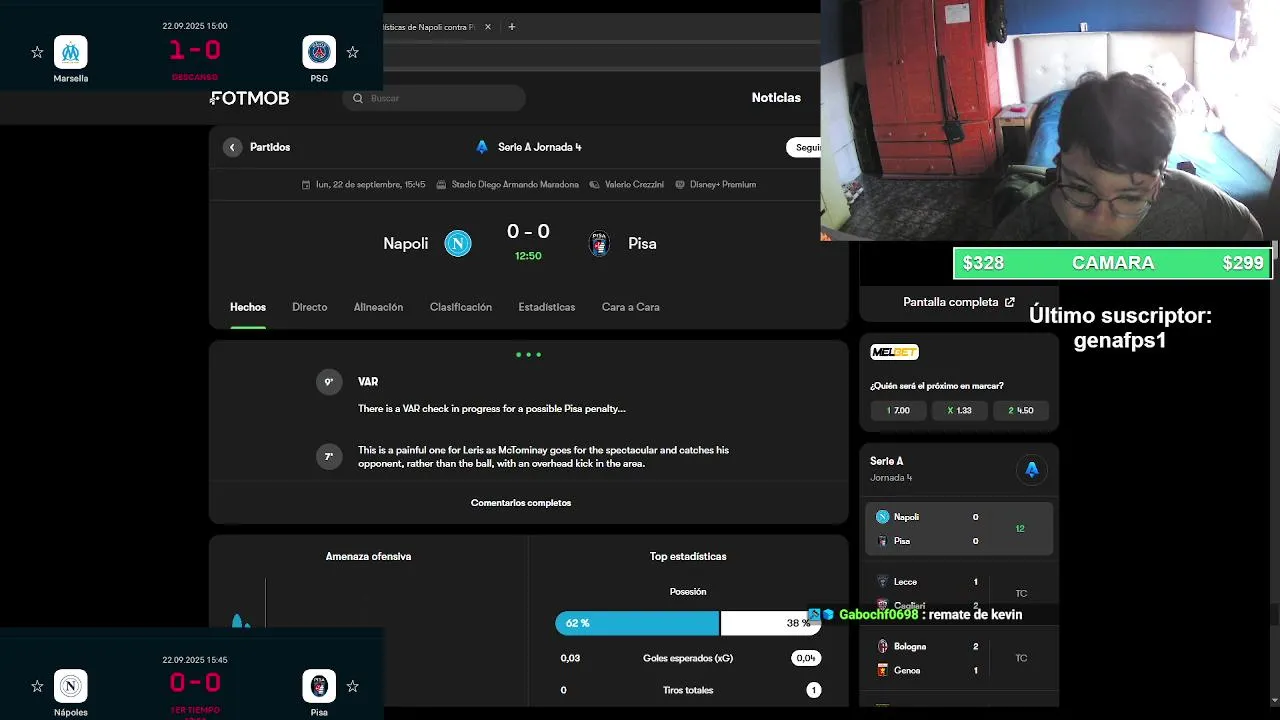
Task: Click the Napoli team name in header
Action: pyautogui.click(x=406, y=243)
